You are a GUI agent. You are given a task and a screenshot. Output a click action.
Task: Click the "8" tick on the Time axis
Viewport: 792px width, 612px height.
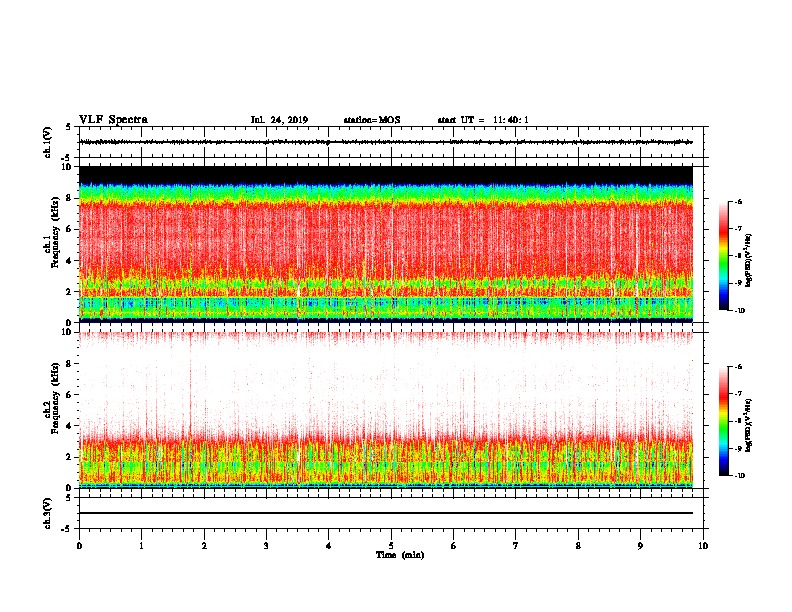(x=578, y=545)
